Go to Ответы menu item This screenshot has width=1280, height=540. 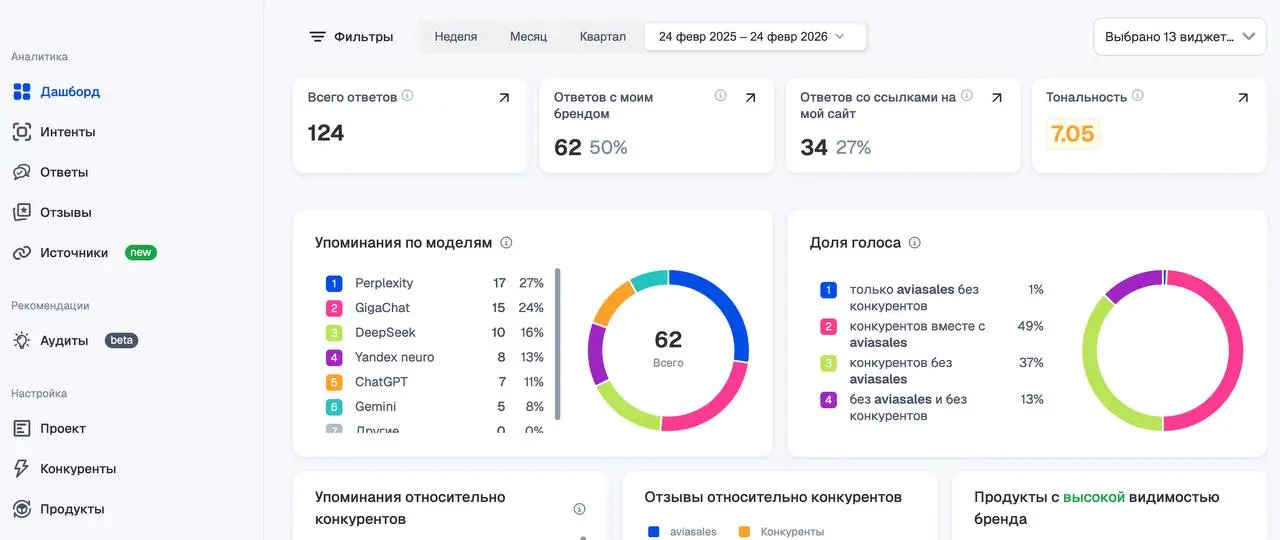(64, 172)
